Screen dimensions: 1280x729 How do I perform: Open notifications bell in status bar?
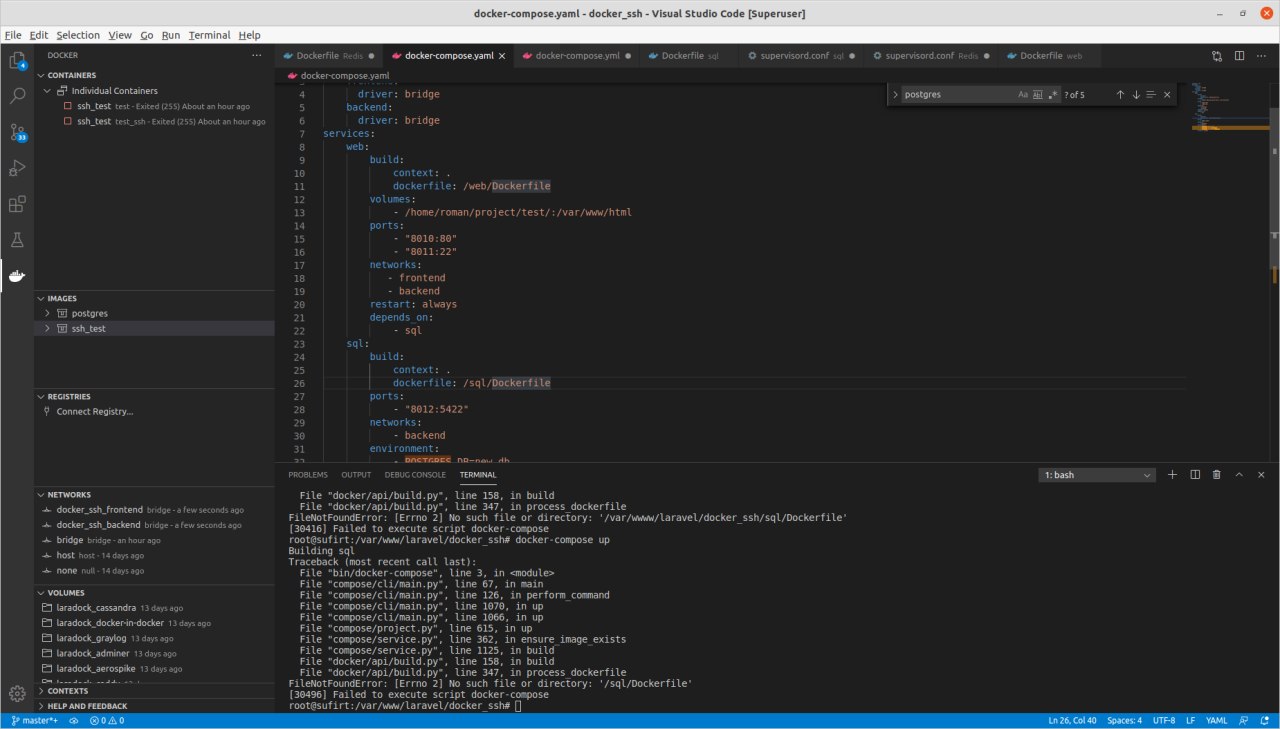pos(1265,721)
